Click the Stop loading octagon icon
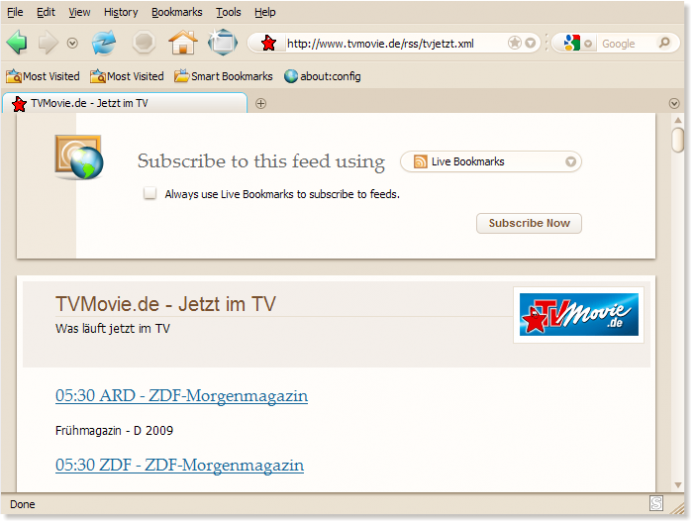Screen dimensions: 695x525 144,43
